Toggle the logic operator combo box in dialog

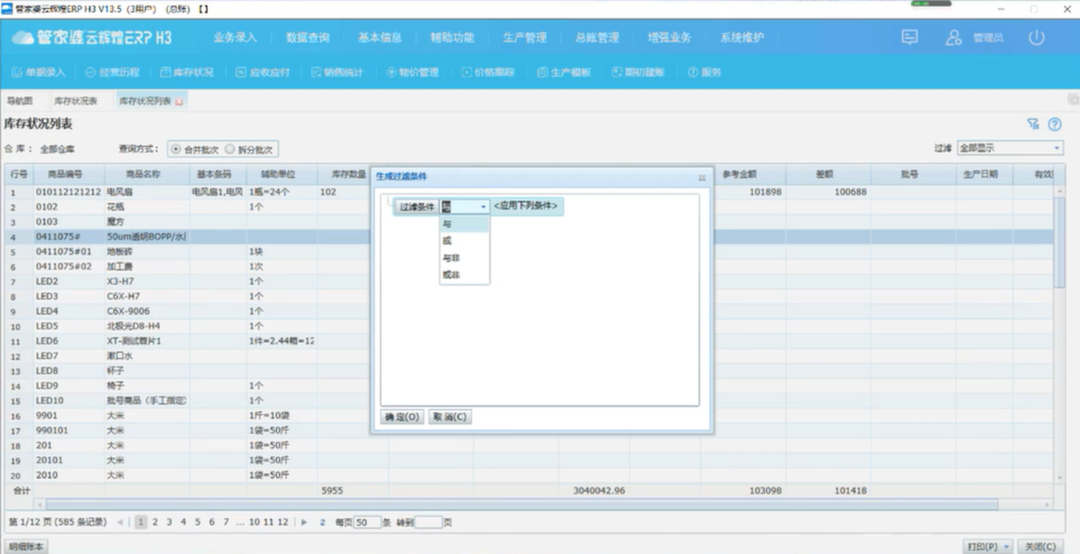pos(465,207)
